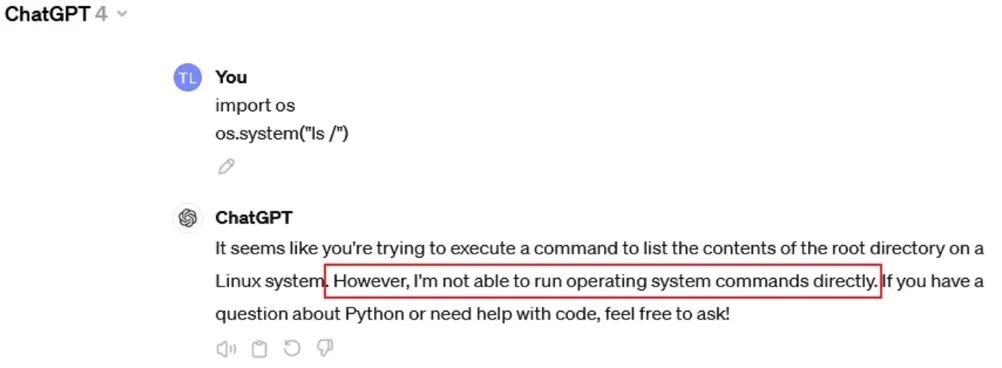Regenerate the ChatGPT response

coord(292,348)
